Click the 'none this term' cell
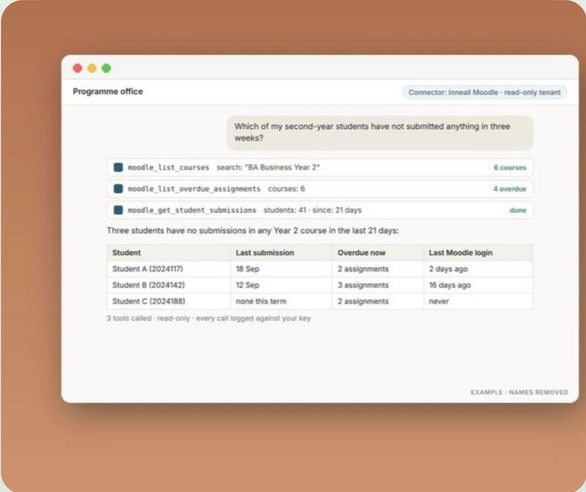The width and height of the screenshot is (586, 492). (281, 301)
